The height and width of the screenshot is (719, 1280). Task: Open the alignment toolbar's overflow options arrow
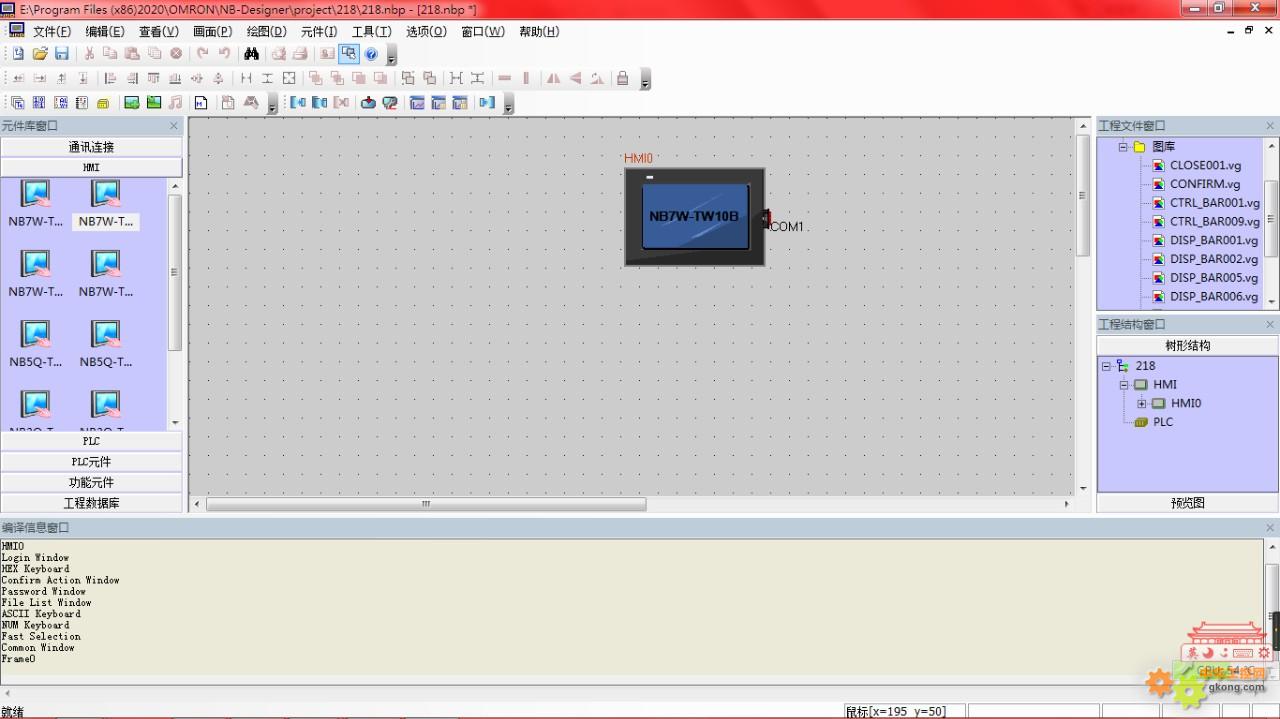[645, 80]
